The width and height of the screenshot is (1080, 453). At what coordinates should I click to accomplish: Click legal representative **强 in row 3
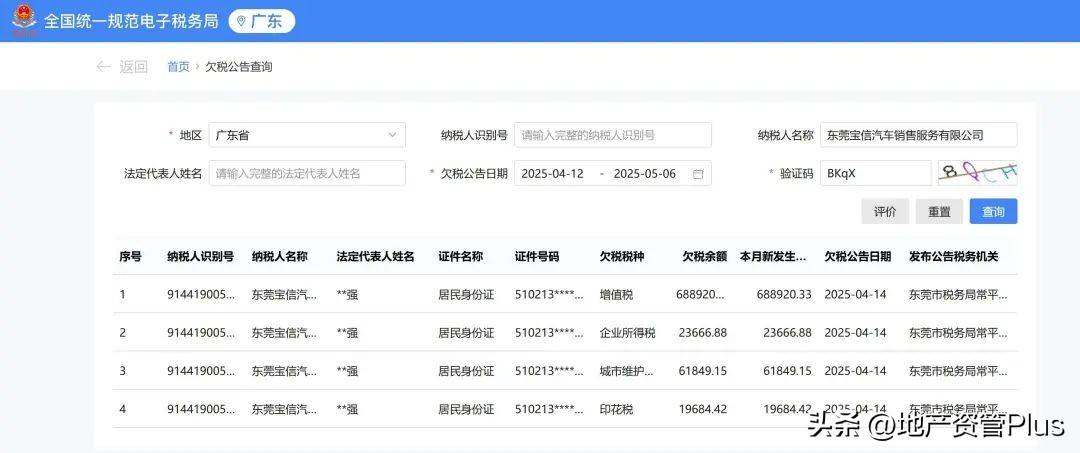coord(347,371)
